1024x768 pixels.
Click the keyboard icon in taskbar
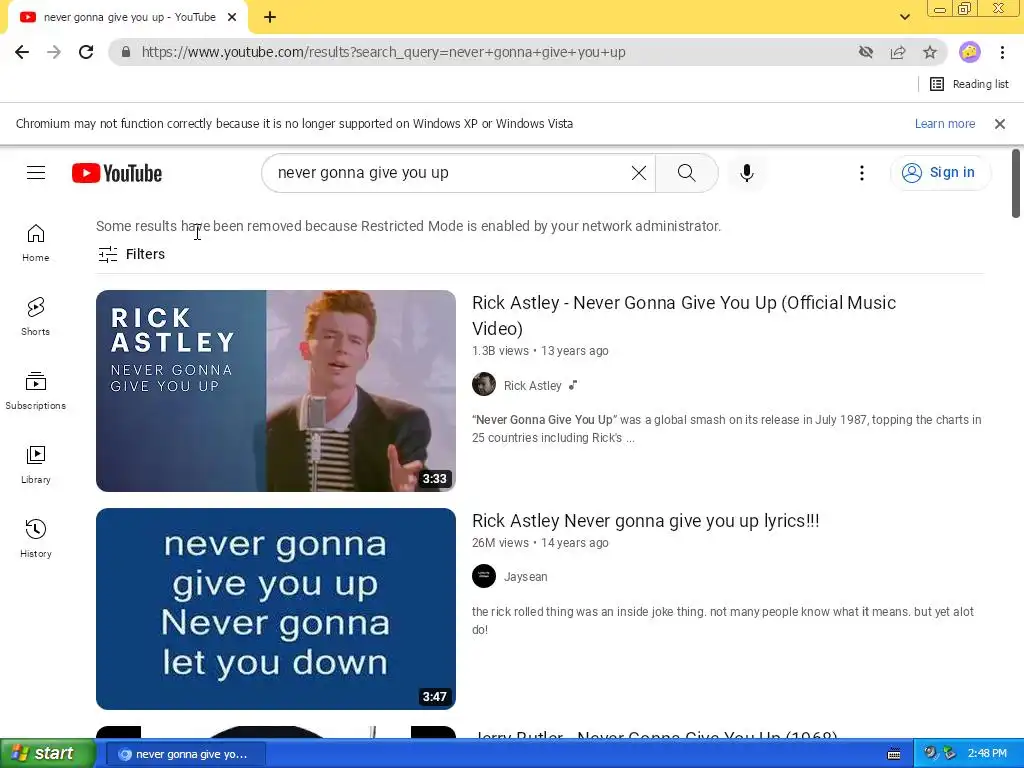[894, 754]
